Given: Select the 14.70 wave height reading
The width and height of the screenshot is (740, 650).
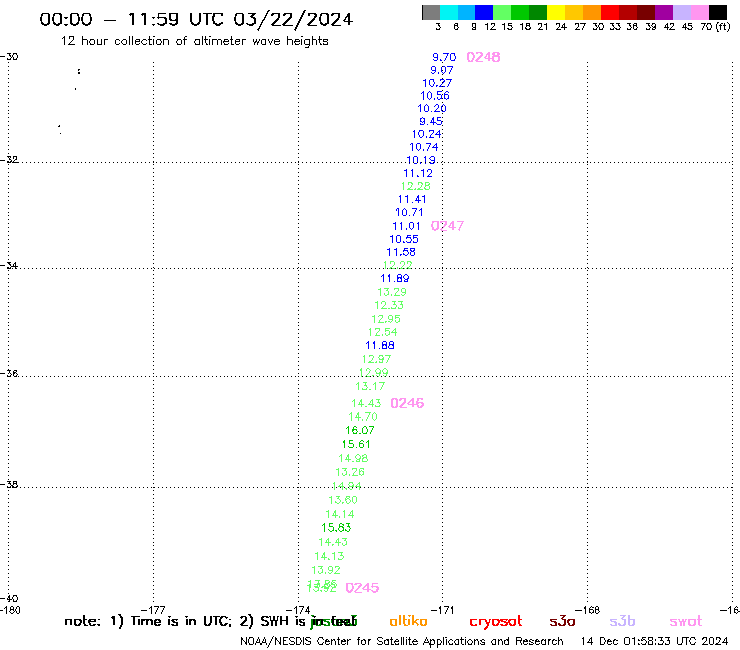Looking at the screenshot, I should pyautogui.click(x=363, y=417).
